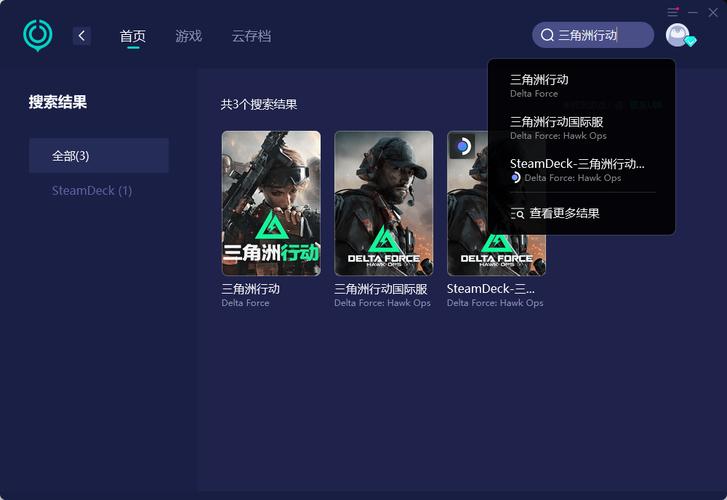The width and height of the screenshot is (727, 500).
Task: Switch to the 游戏 tab
Action: point(189,36)
